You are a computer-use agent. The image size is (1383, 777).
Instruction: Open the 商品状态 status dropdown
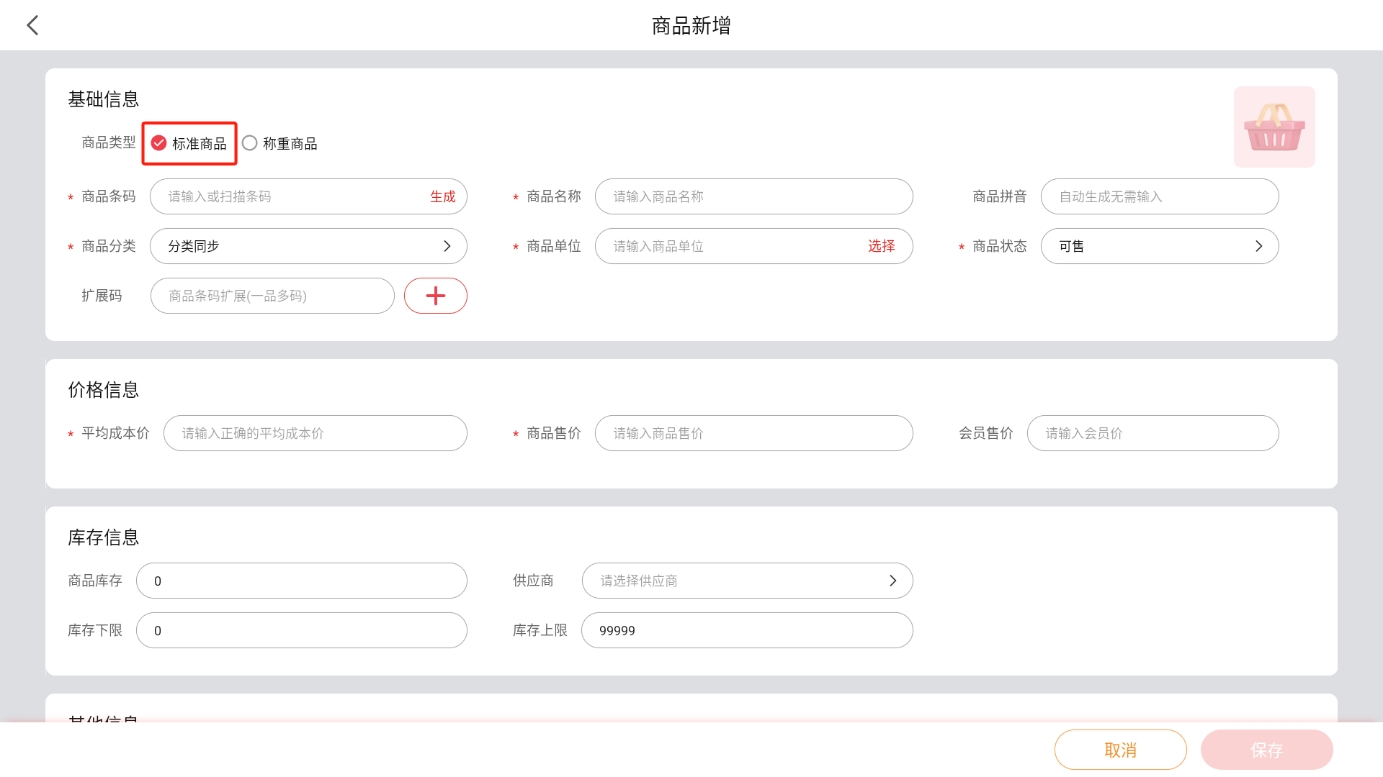[x=1159, y=246]
